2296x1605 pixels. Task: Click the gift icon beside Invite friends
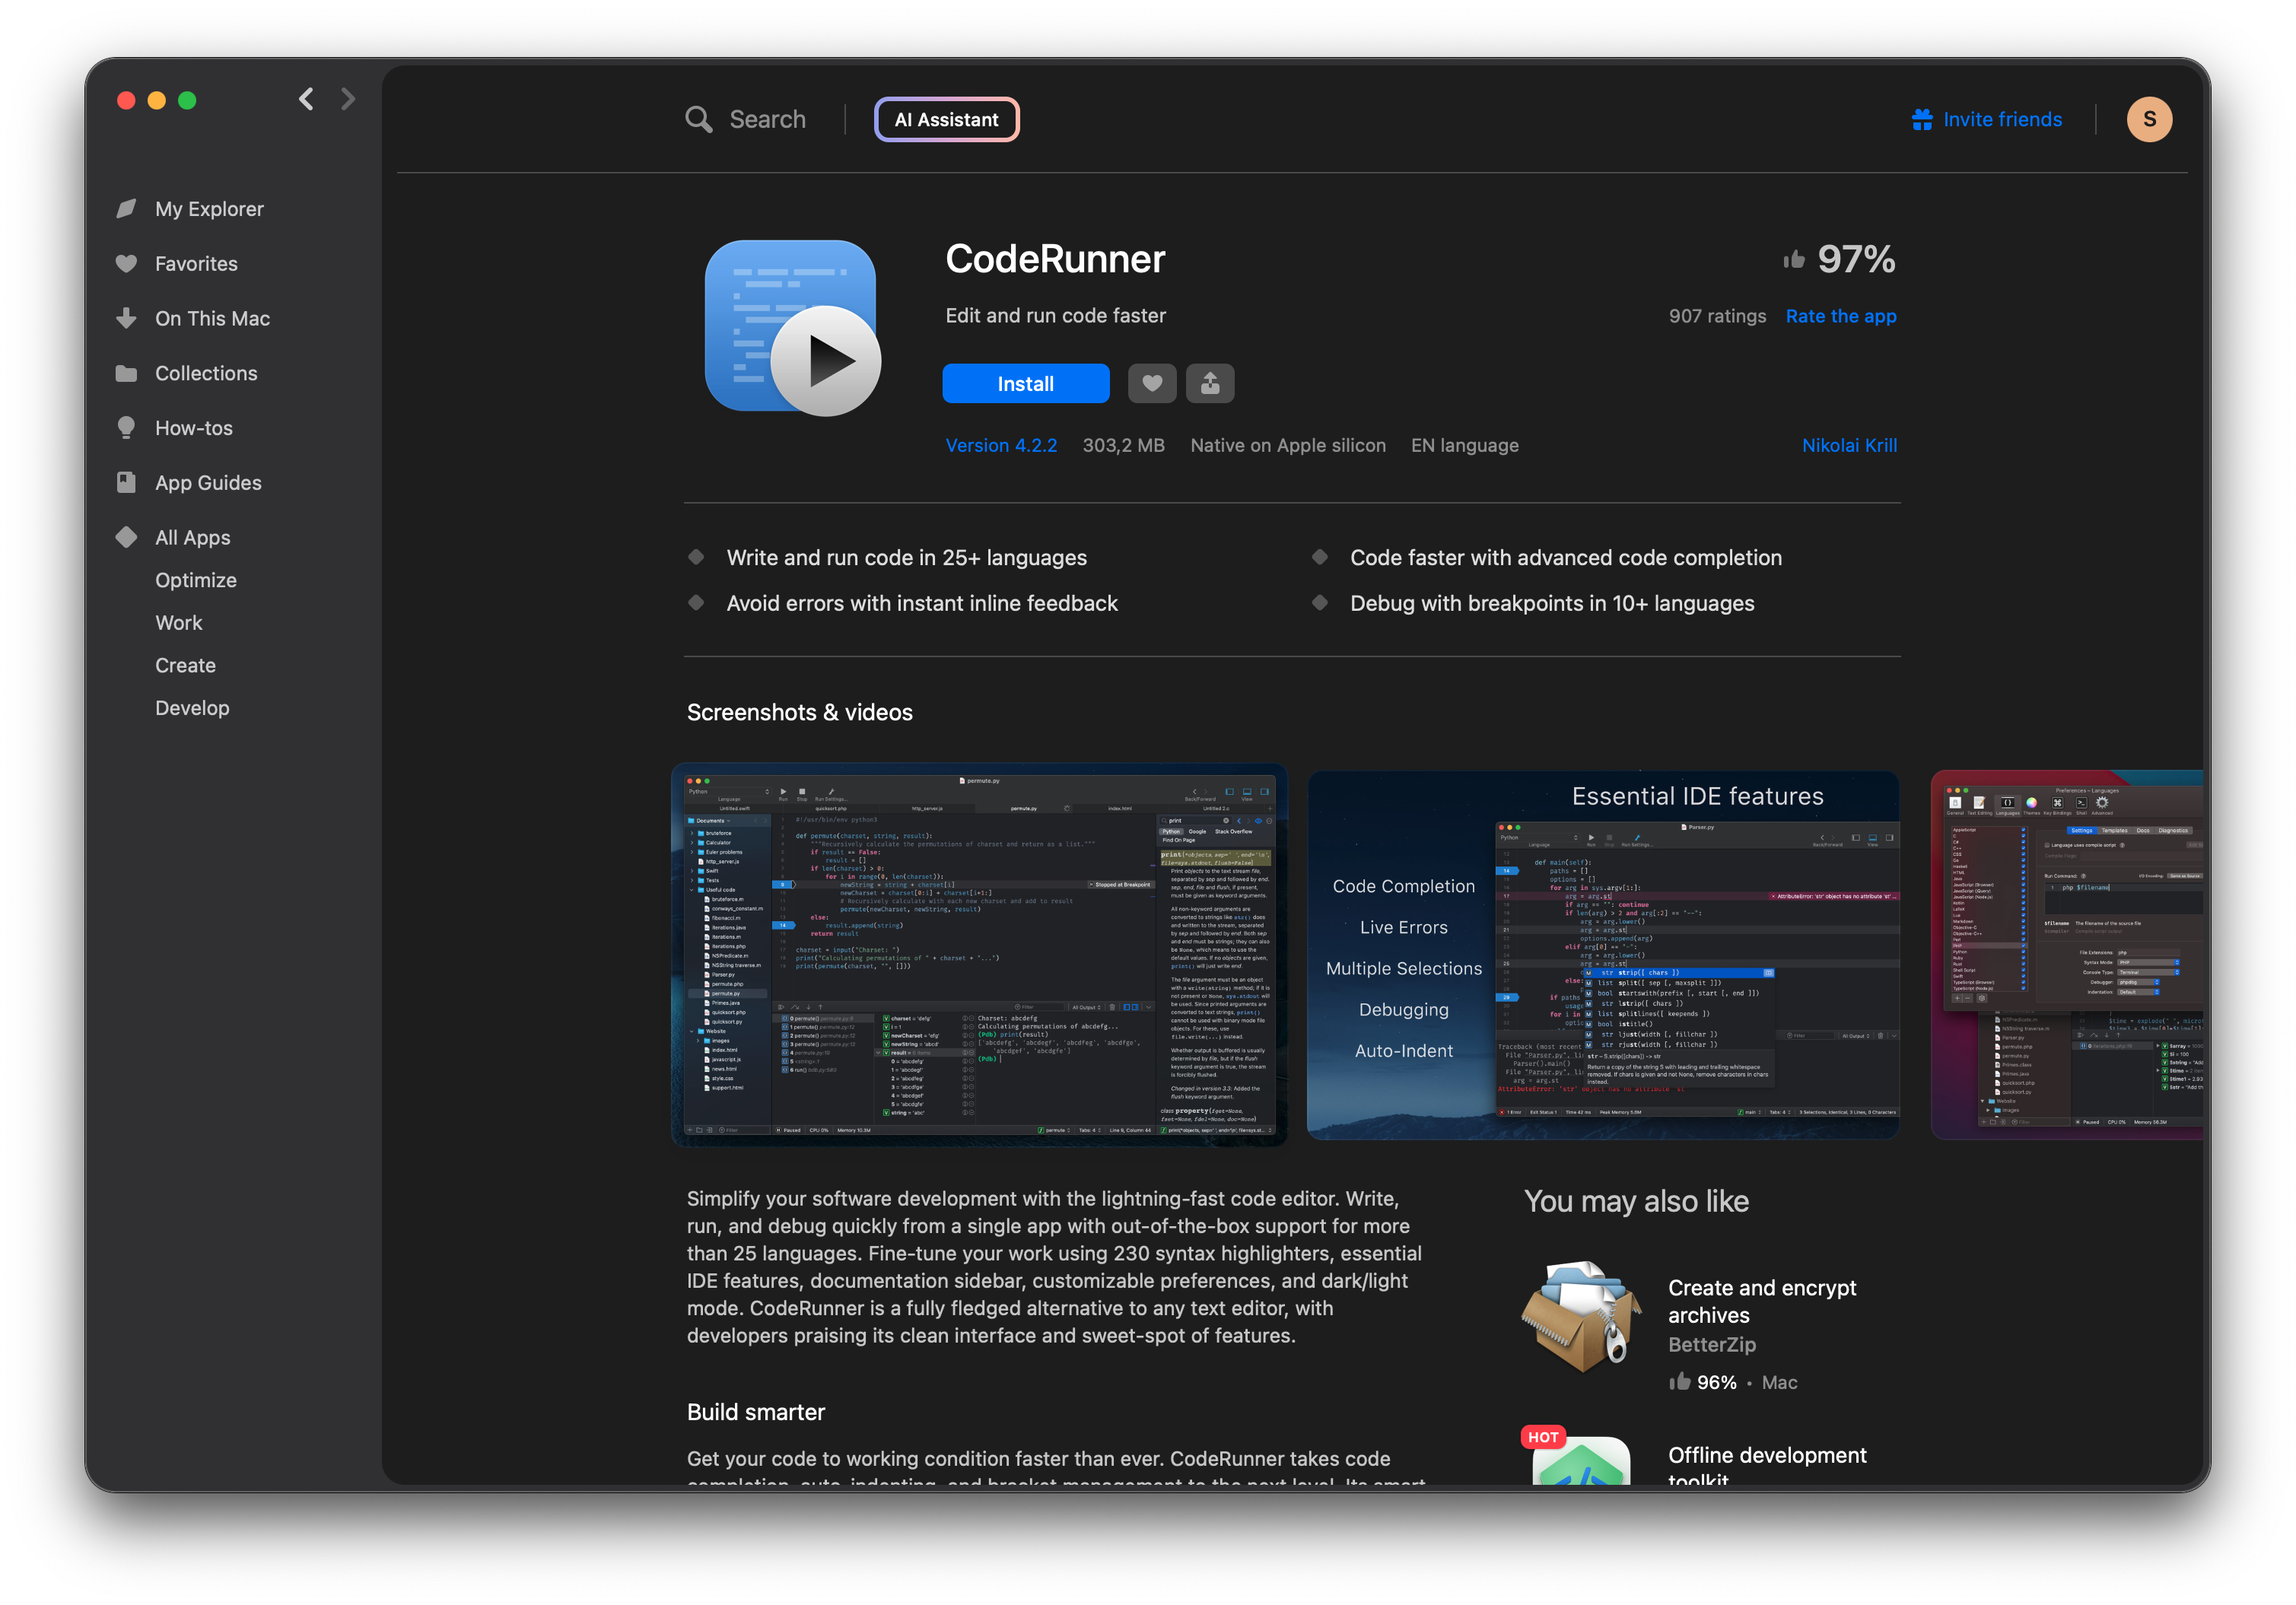1921,120
